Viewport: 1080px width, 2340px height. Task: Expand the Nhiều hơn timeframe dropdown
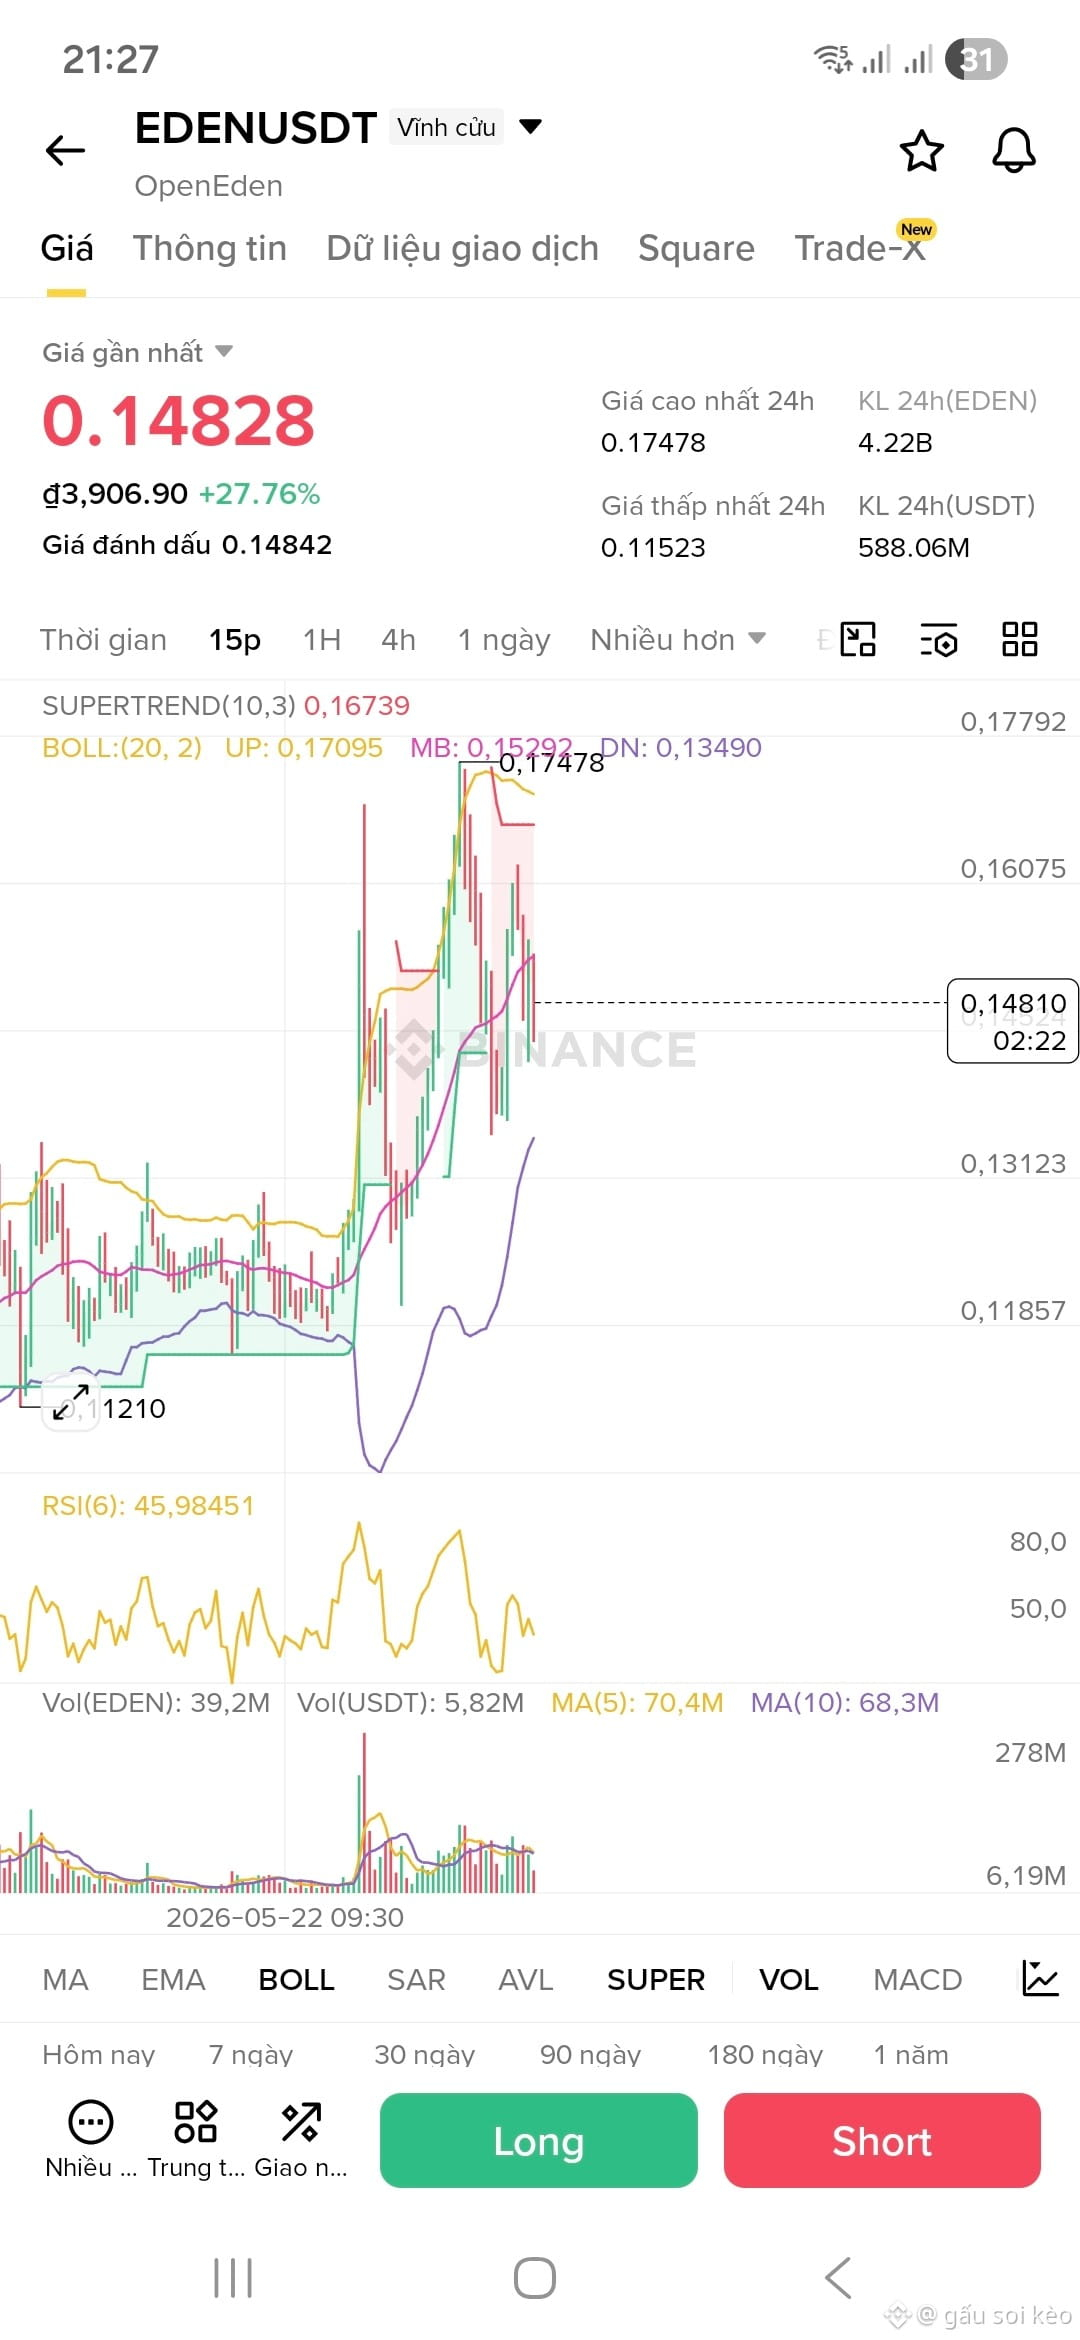678,639
